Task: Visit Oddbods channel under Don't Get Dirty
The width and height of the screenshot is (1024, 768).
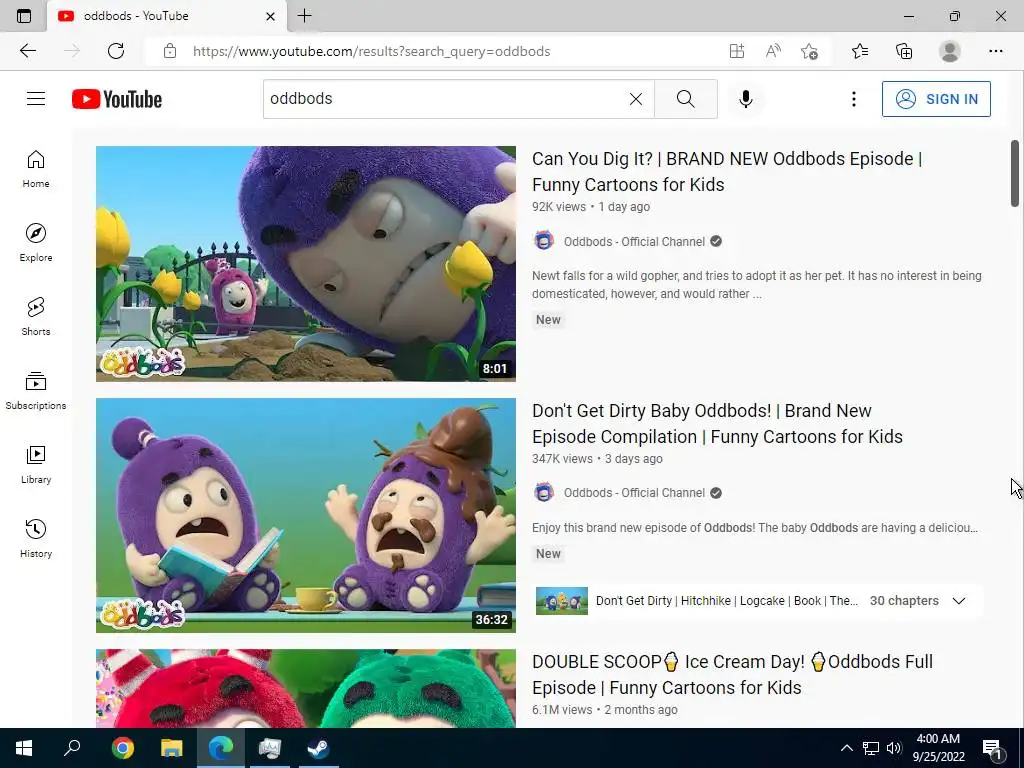Action: 634,493
